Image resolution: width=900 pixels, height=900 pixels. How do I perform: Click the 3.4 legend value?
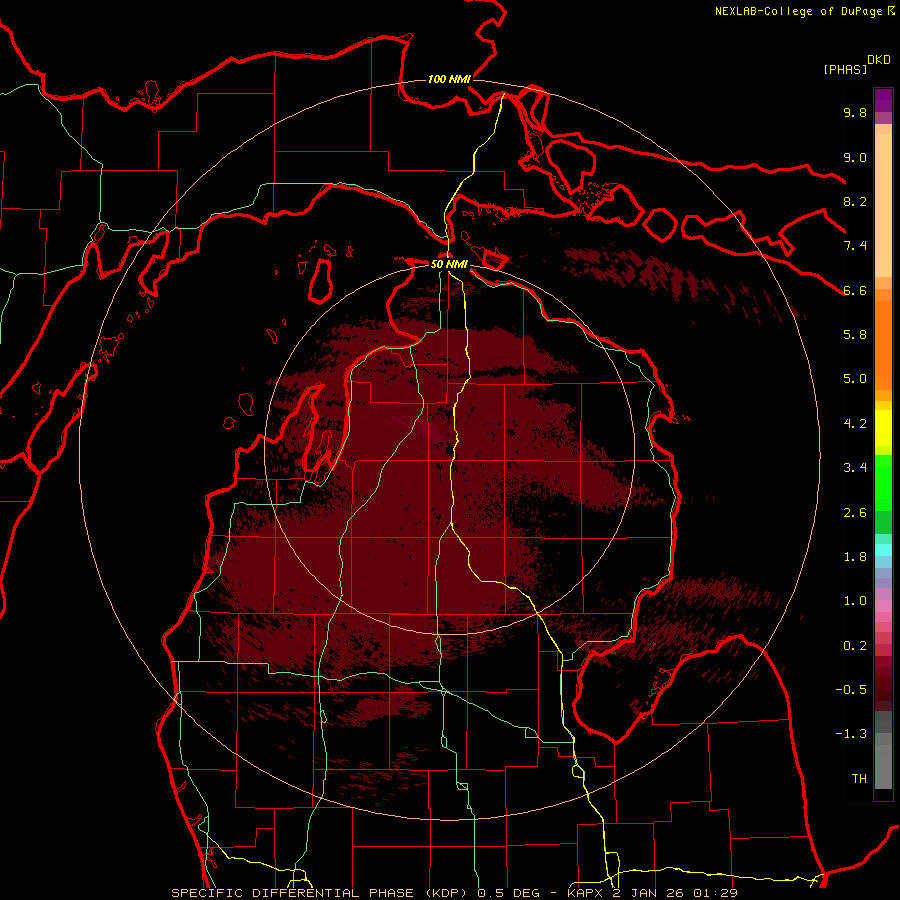855,468
